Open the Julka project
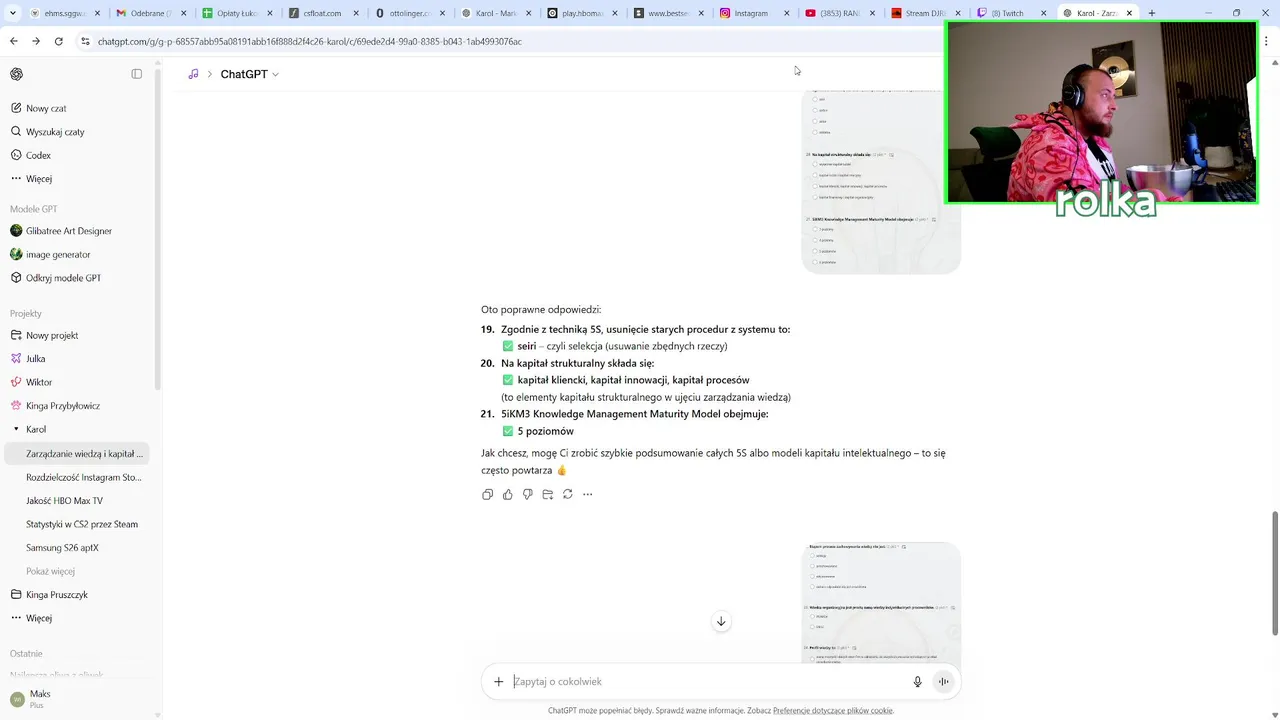Viewport: 1280px width, 720px height. click(x=75, y=359)
